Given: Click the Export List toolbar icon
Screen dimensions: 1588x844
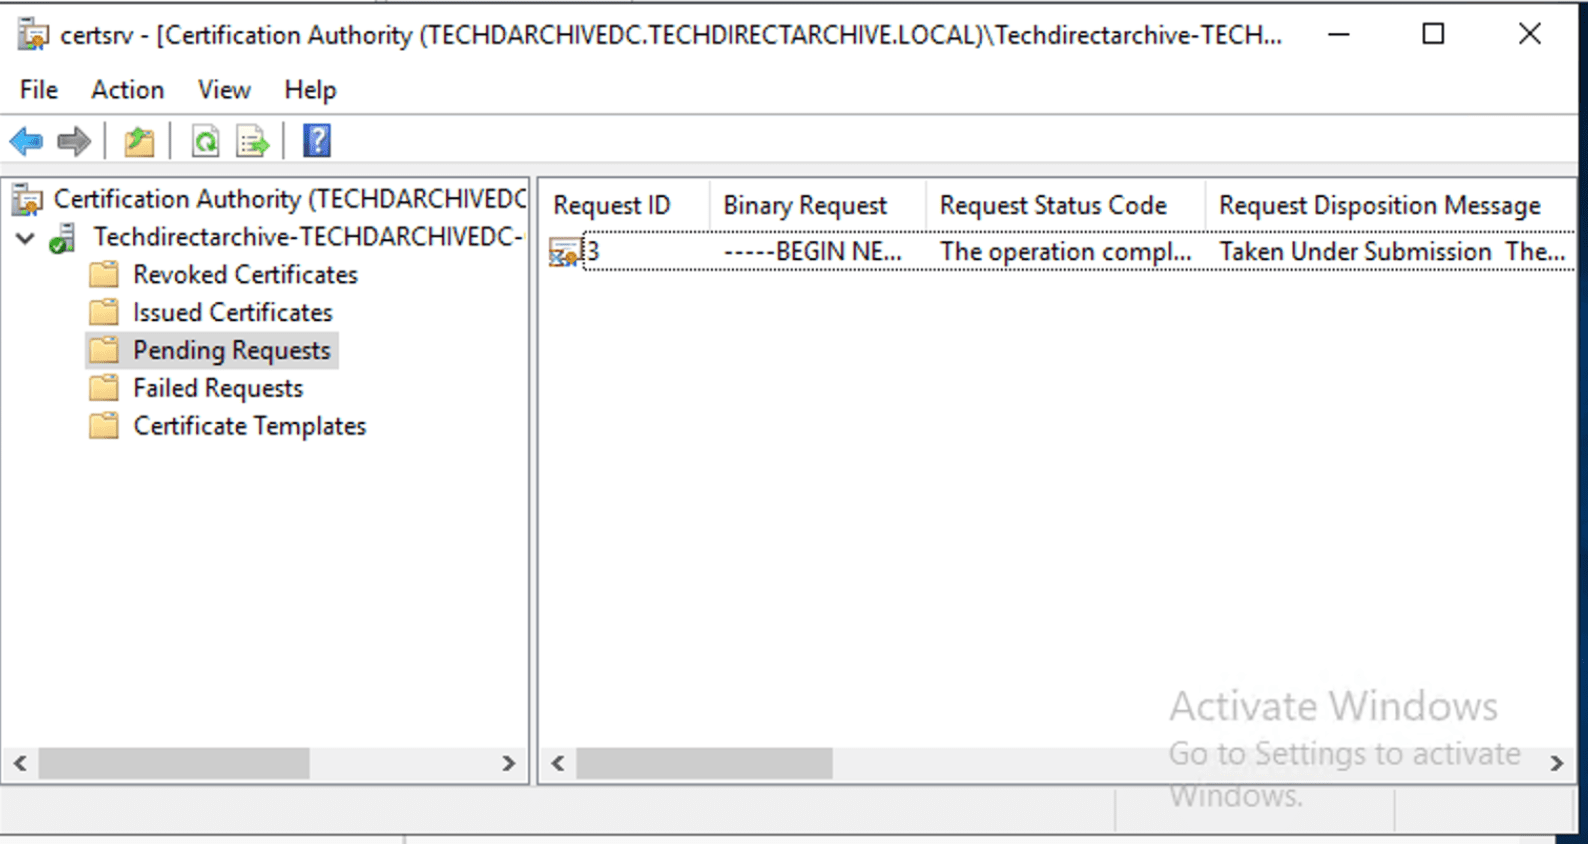Looking at the screenshot, I should click(x=252, y=142).
